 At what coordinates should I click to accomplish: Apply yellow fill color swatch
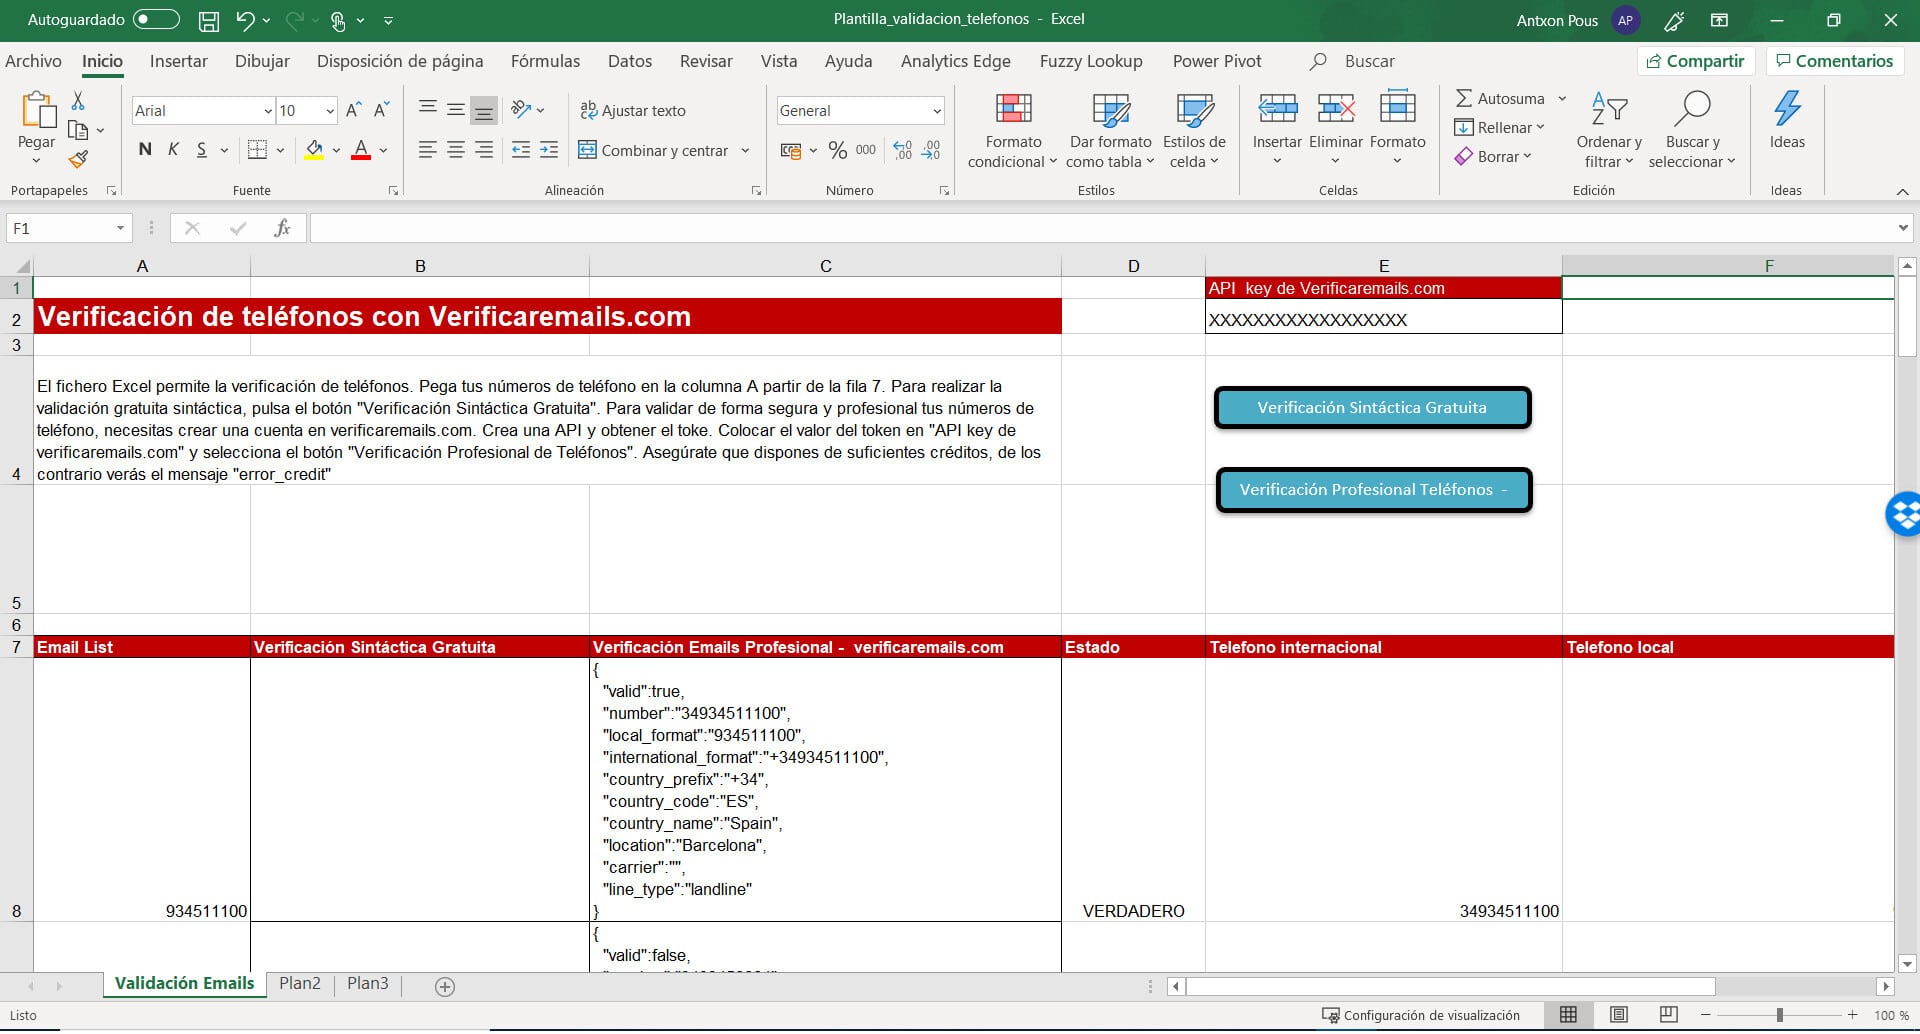(x=314, y=151)
